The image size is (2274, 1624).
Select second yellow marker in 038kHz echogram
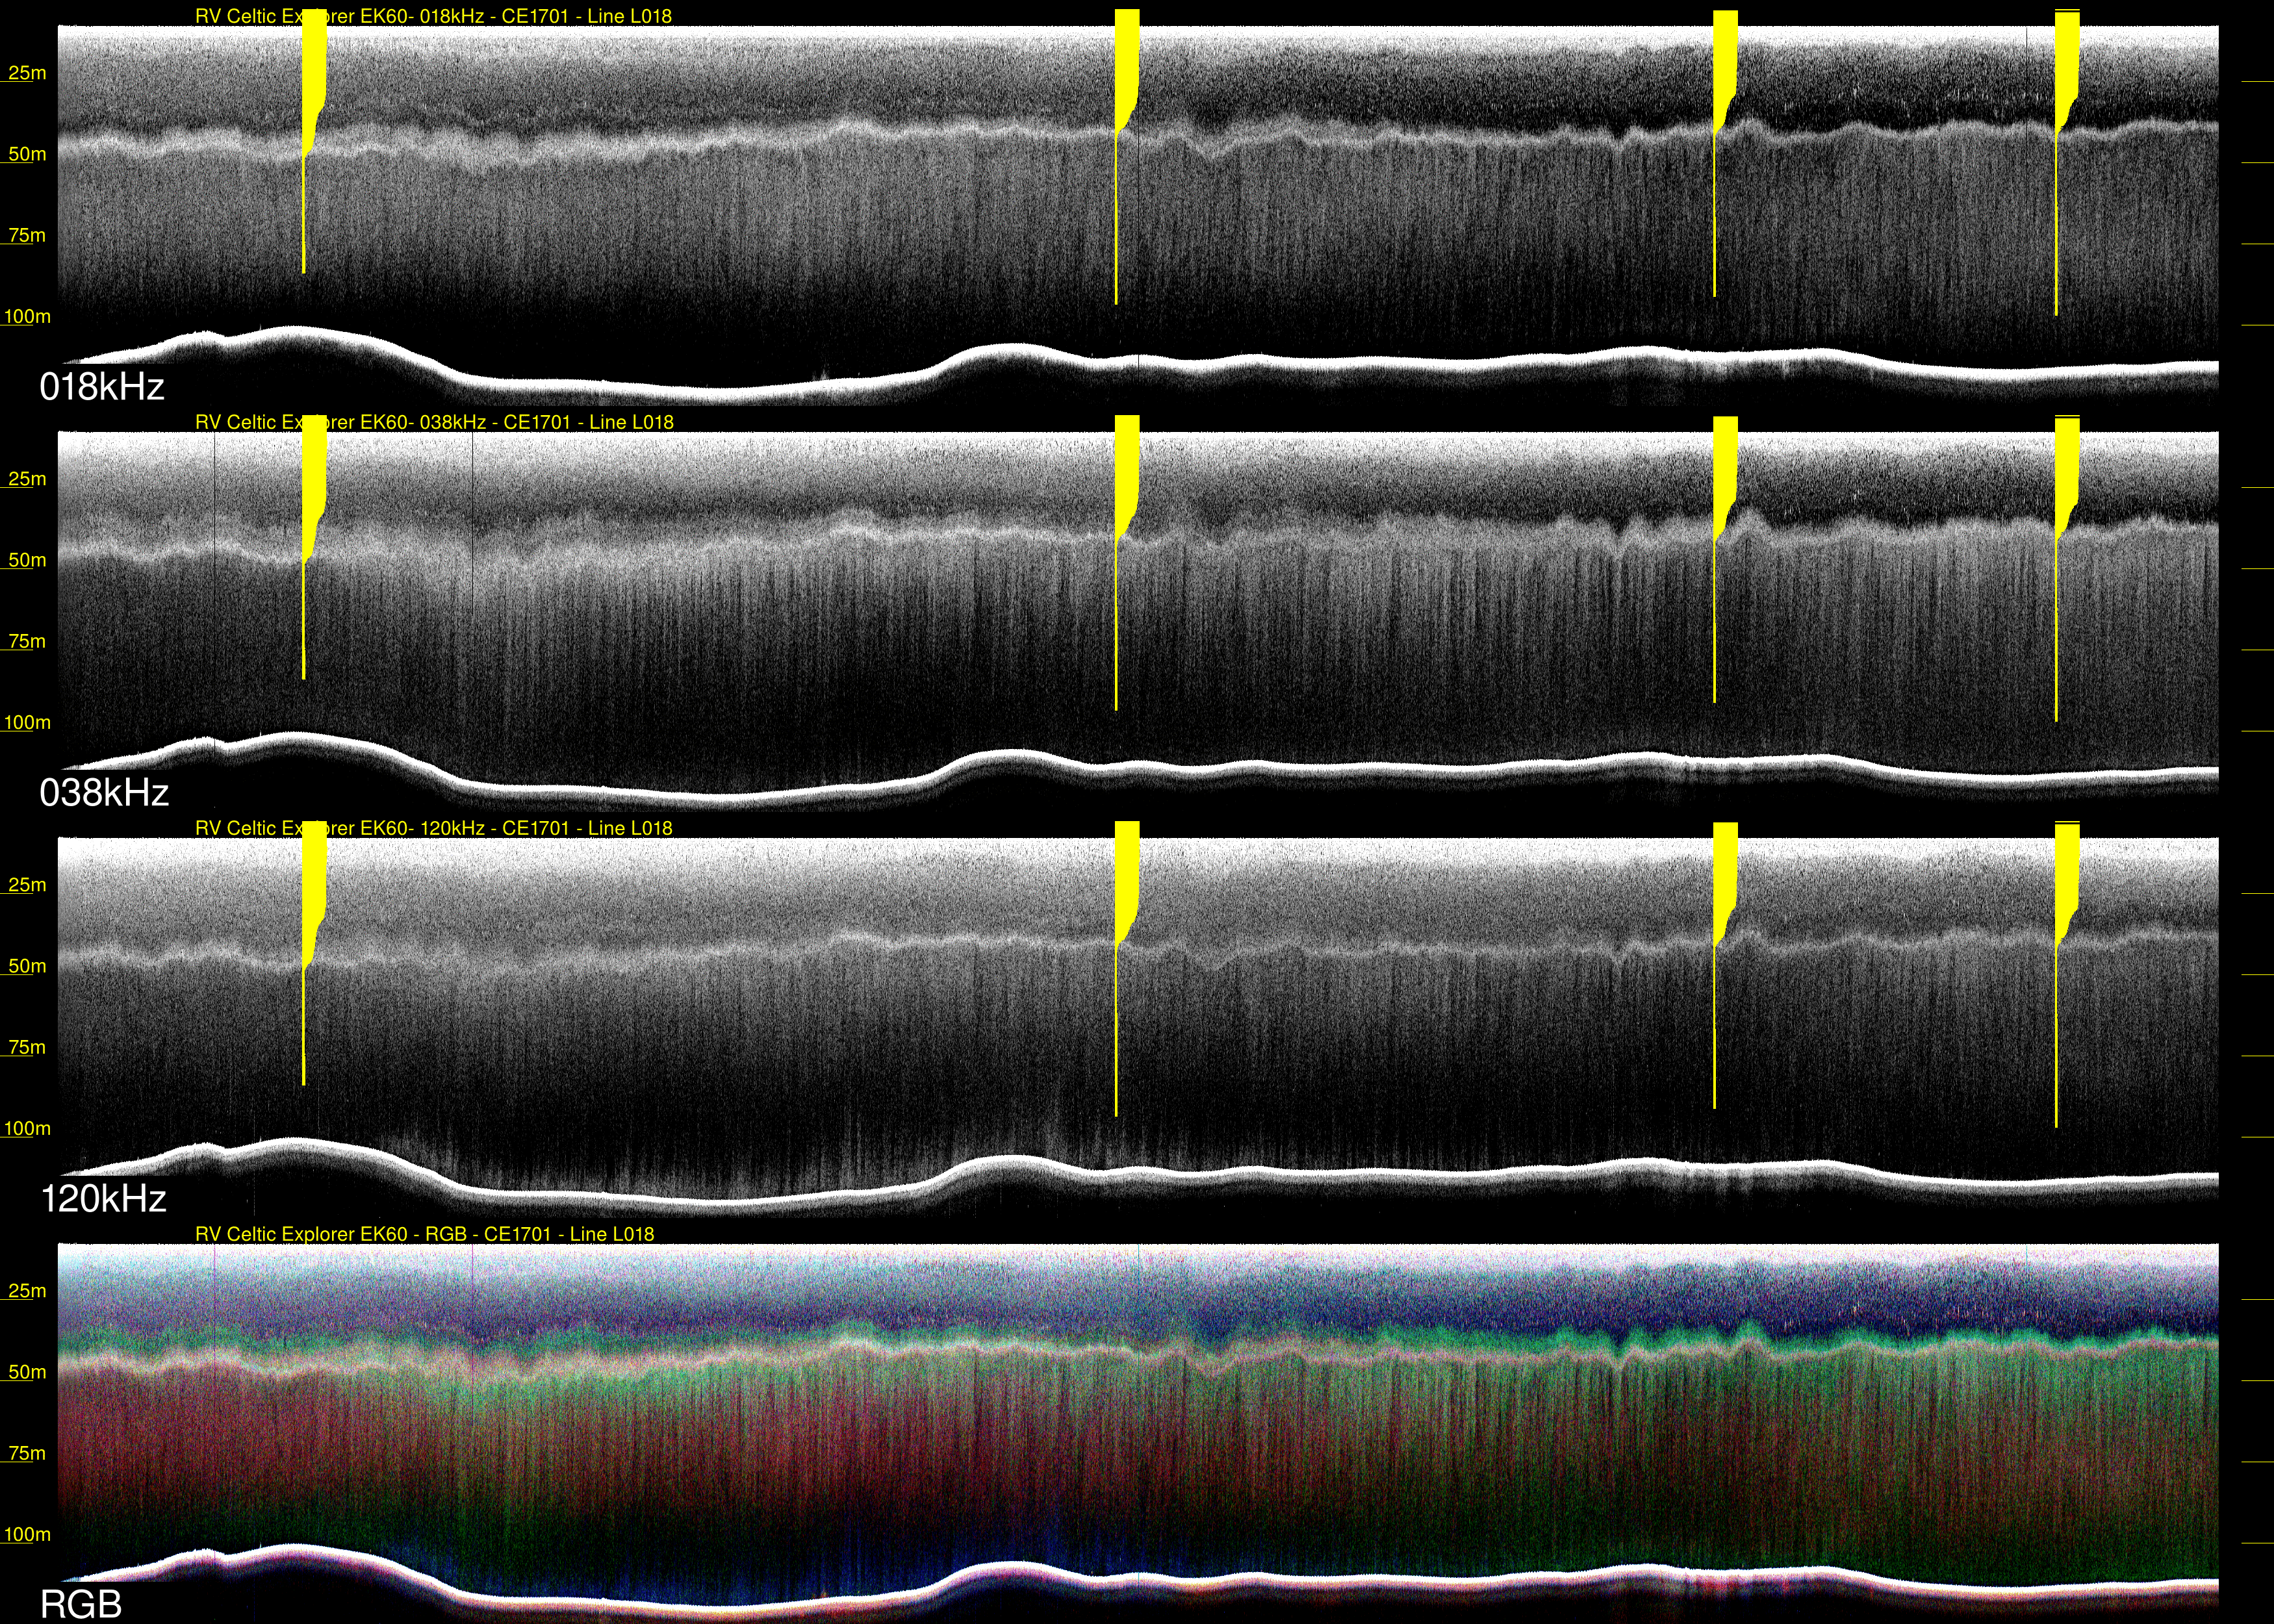click(x=1126, y=470)
